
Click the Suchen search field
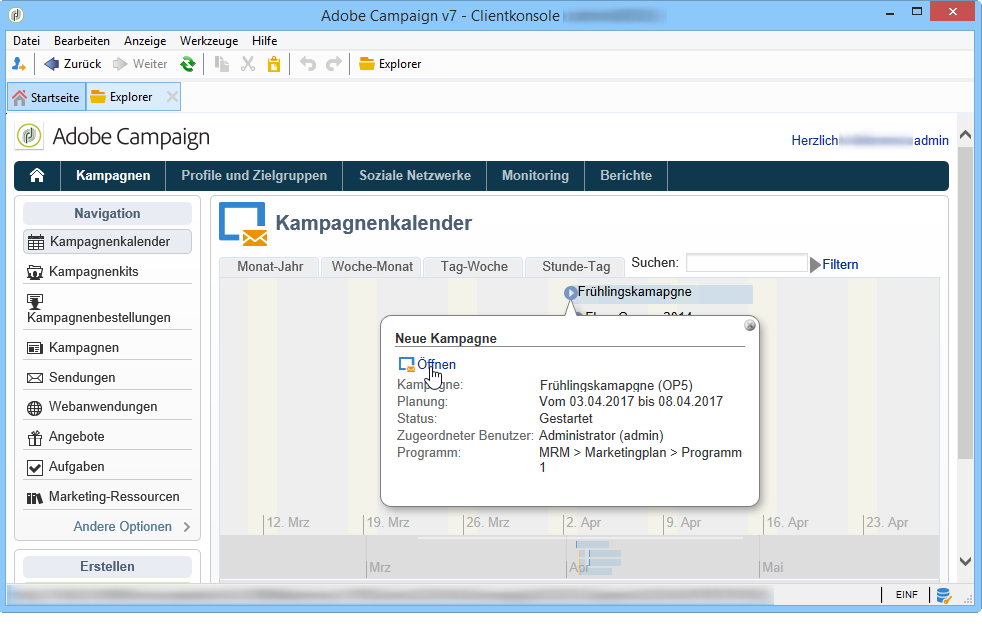coord(747,263)
